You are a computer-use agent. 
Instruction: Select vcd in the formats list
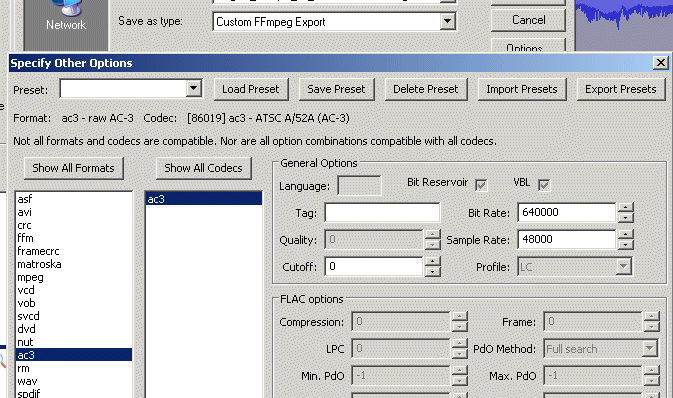pyautogui.click(x=73, y=290)
